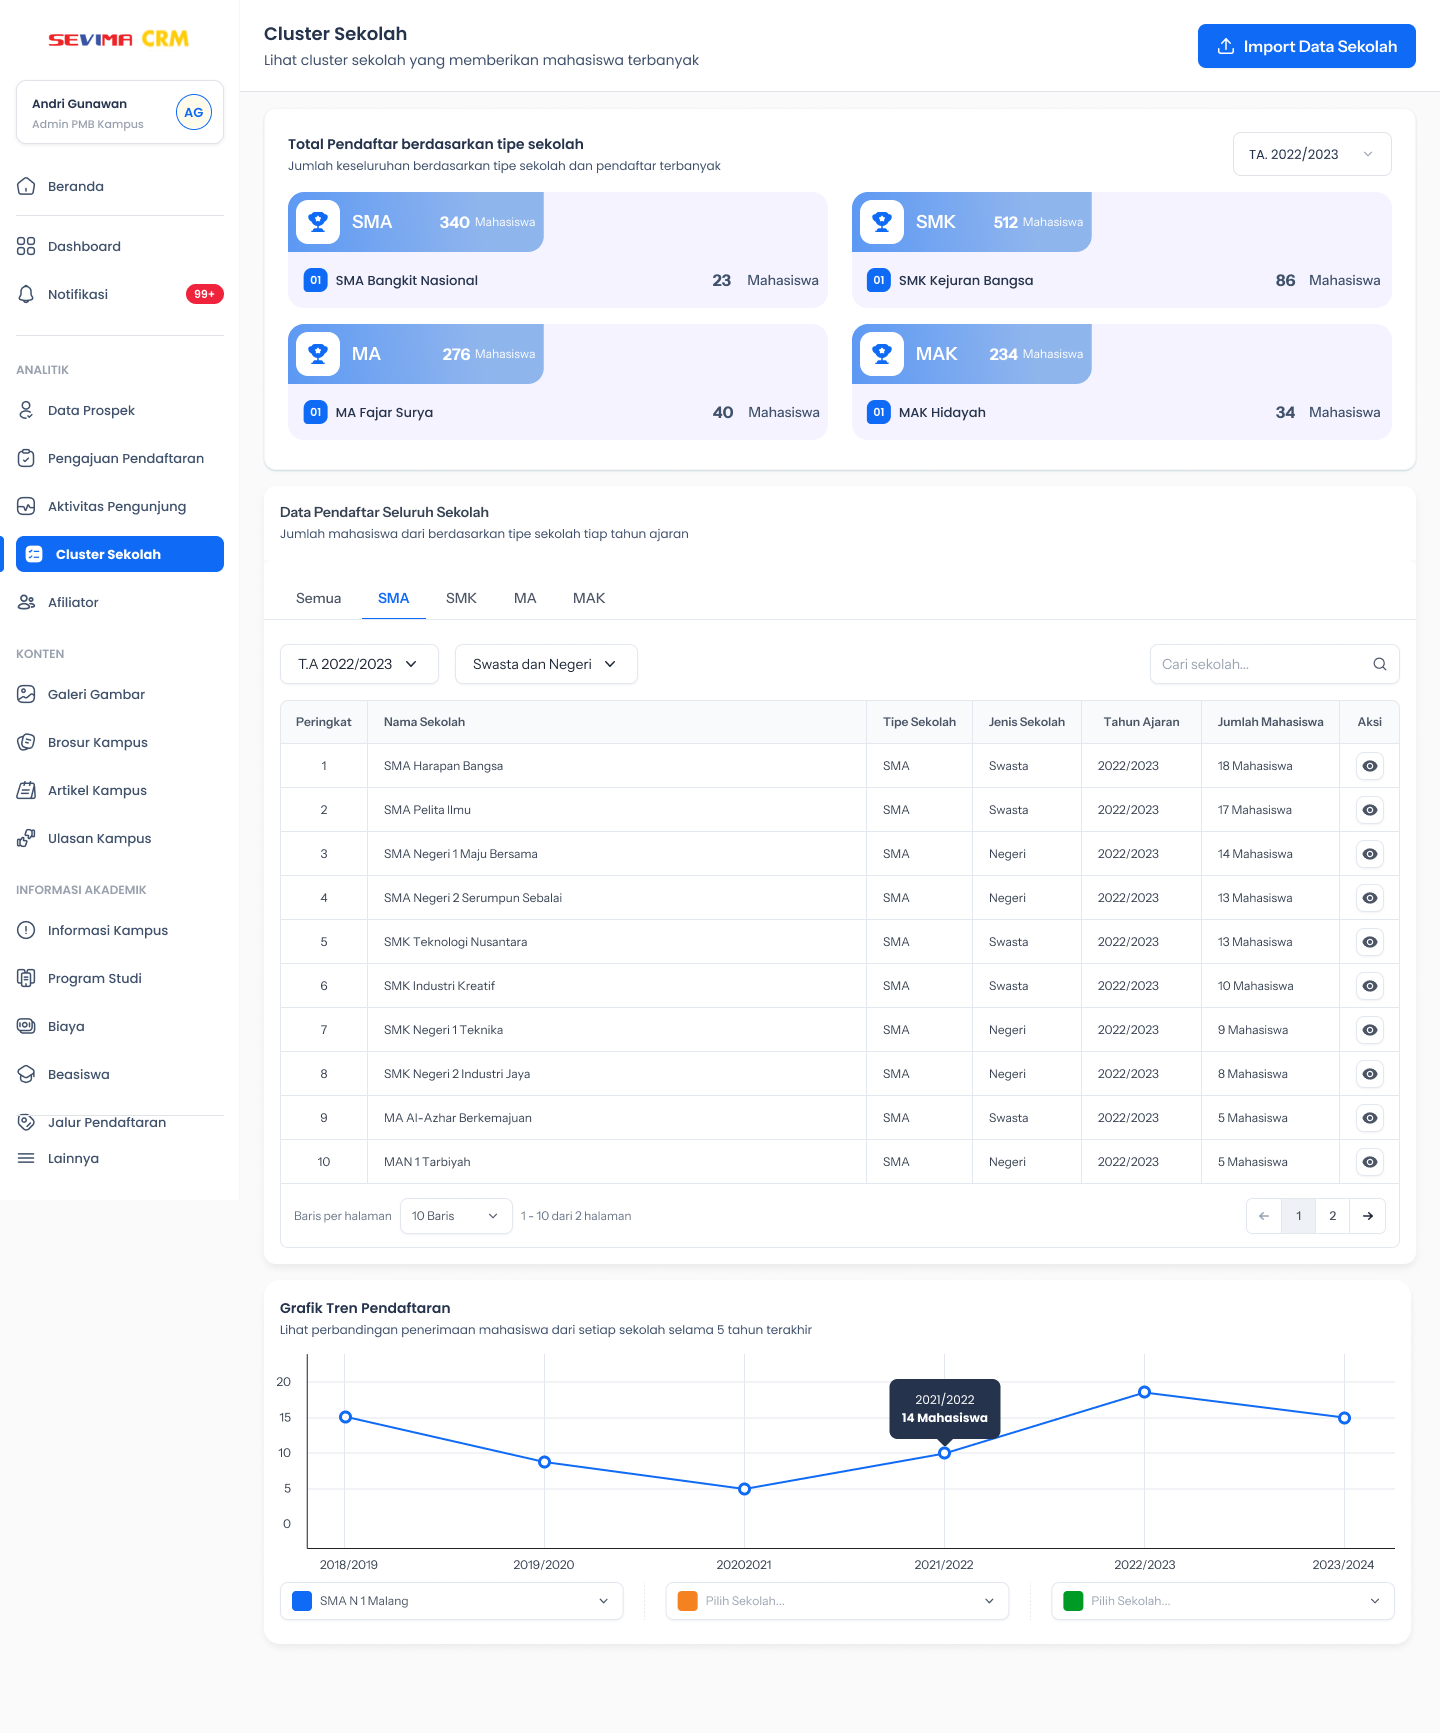The image size is (1440, 1733).
Task: Expand the Swasta dan Negeri filter
Action: pyautogui.click(x=546, y=664)
